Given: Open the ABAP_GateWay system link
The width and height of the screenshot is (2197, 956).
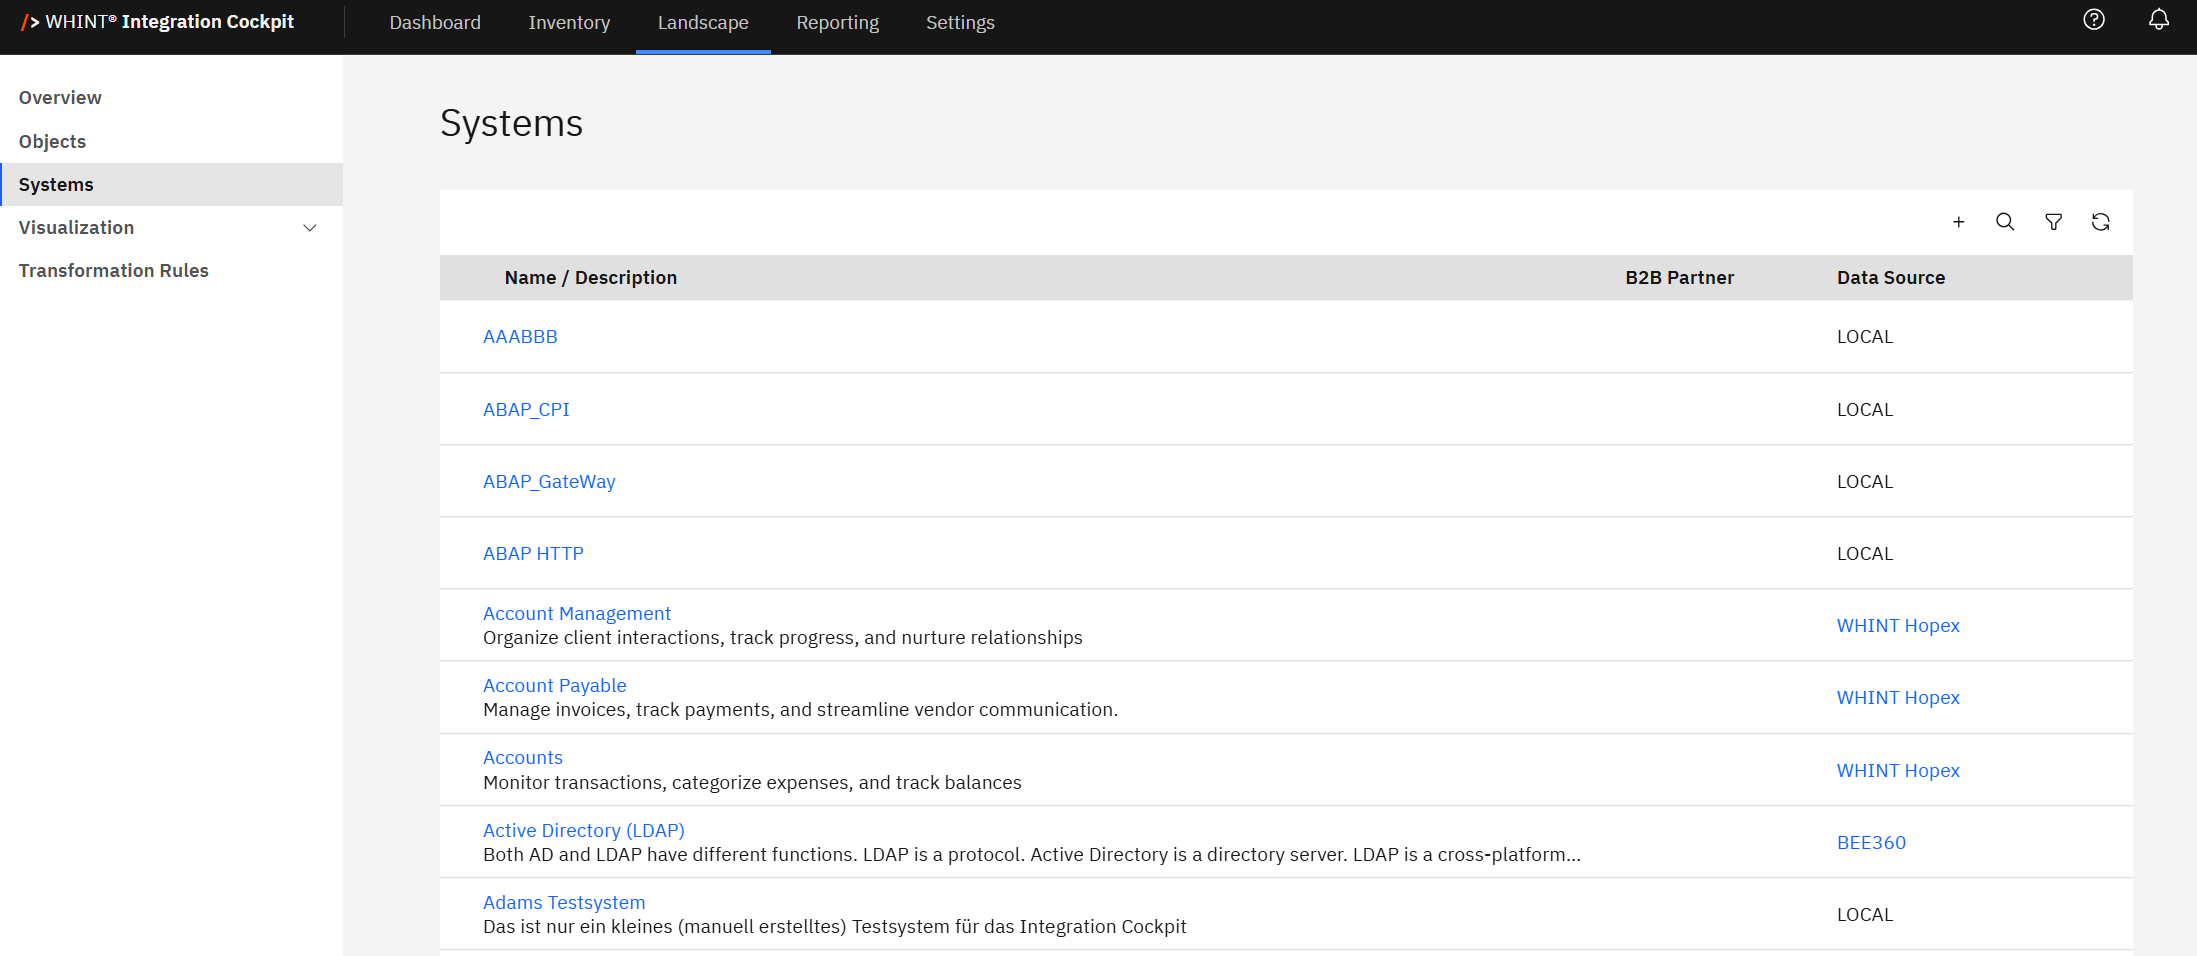Looking at the screenshot, I should click(x=549, y=482).
